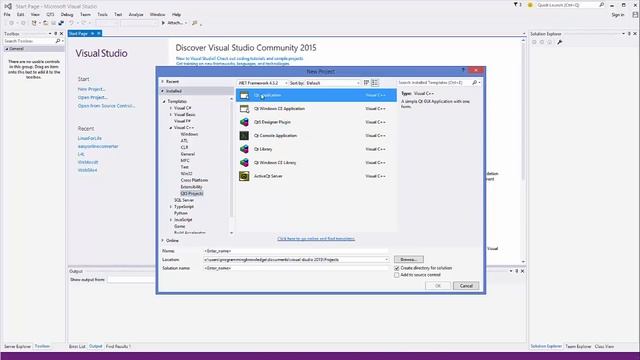
Task: Click the feedback smiley icon
Action: coord(530,5)
